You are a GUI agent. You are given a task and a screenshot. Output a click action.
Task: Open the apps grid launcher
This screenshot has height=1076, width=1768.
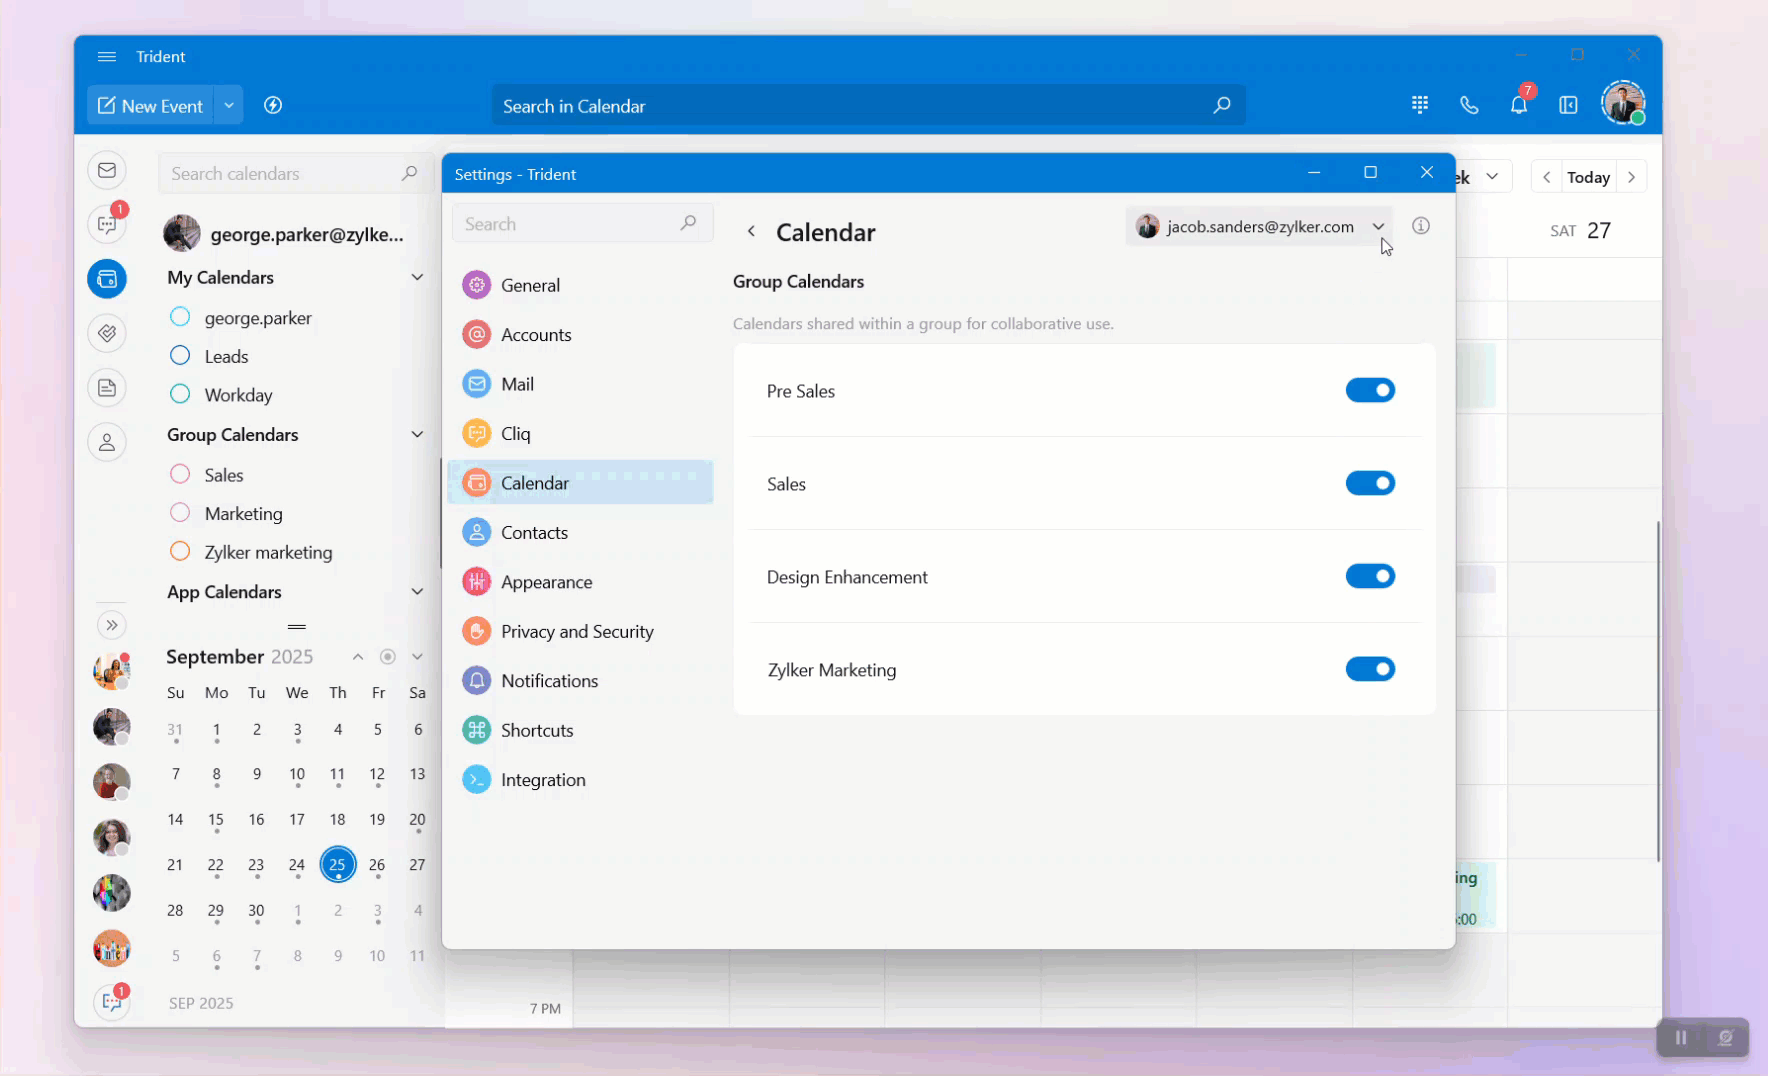pyautogui.click(x=1419, y=105)
